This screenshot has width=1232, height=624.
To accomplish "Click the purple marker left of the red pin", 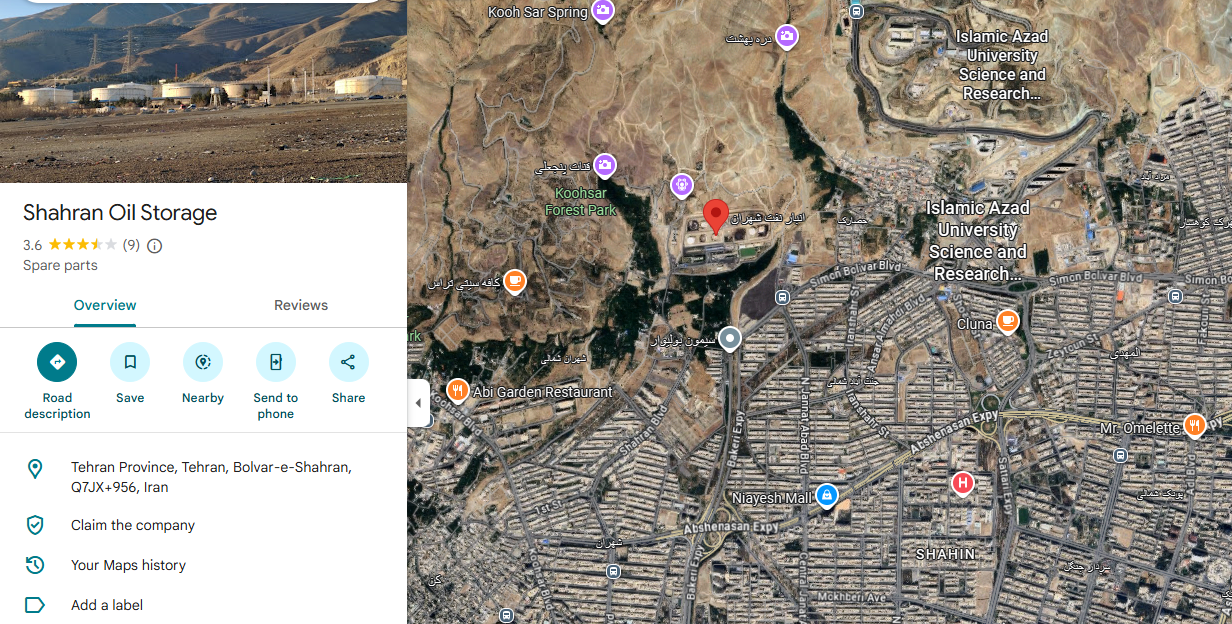I will [x=682, y=184].
